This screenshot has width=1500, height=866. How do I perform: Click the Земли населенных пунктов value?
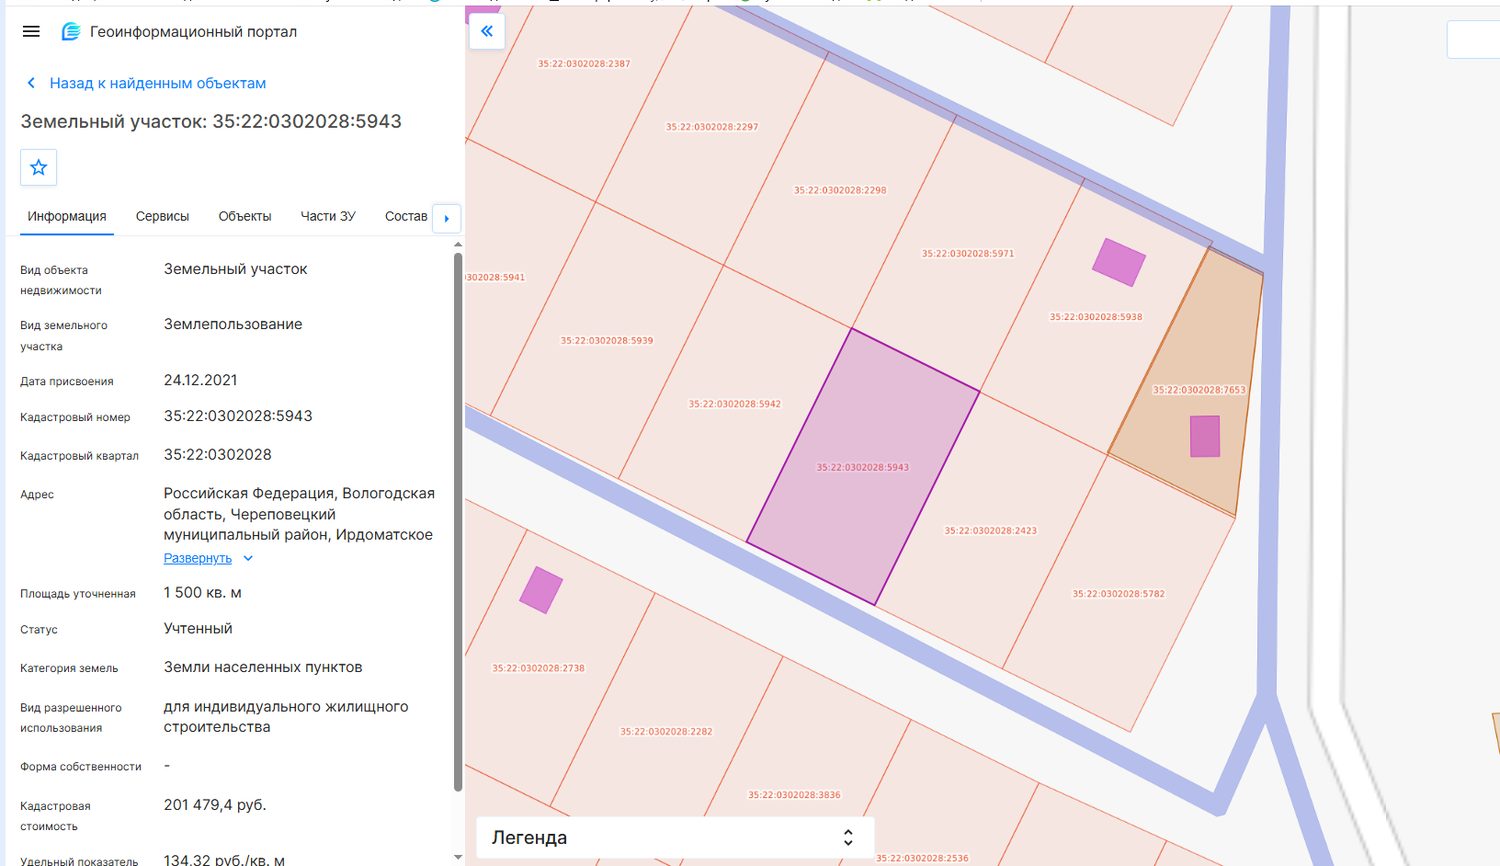[263, 667]
